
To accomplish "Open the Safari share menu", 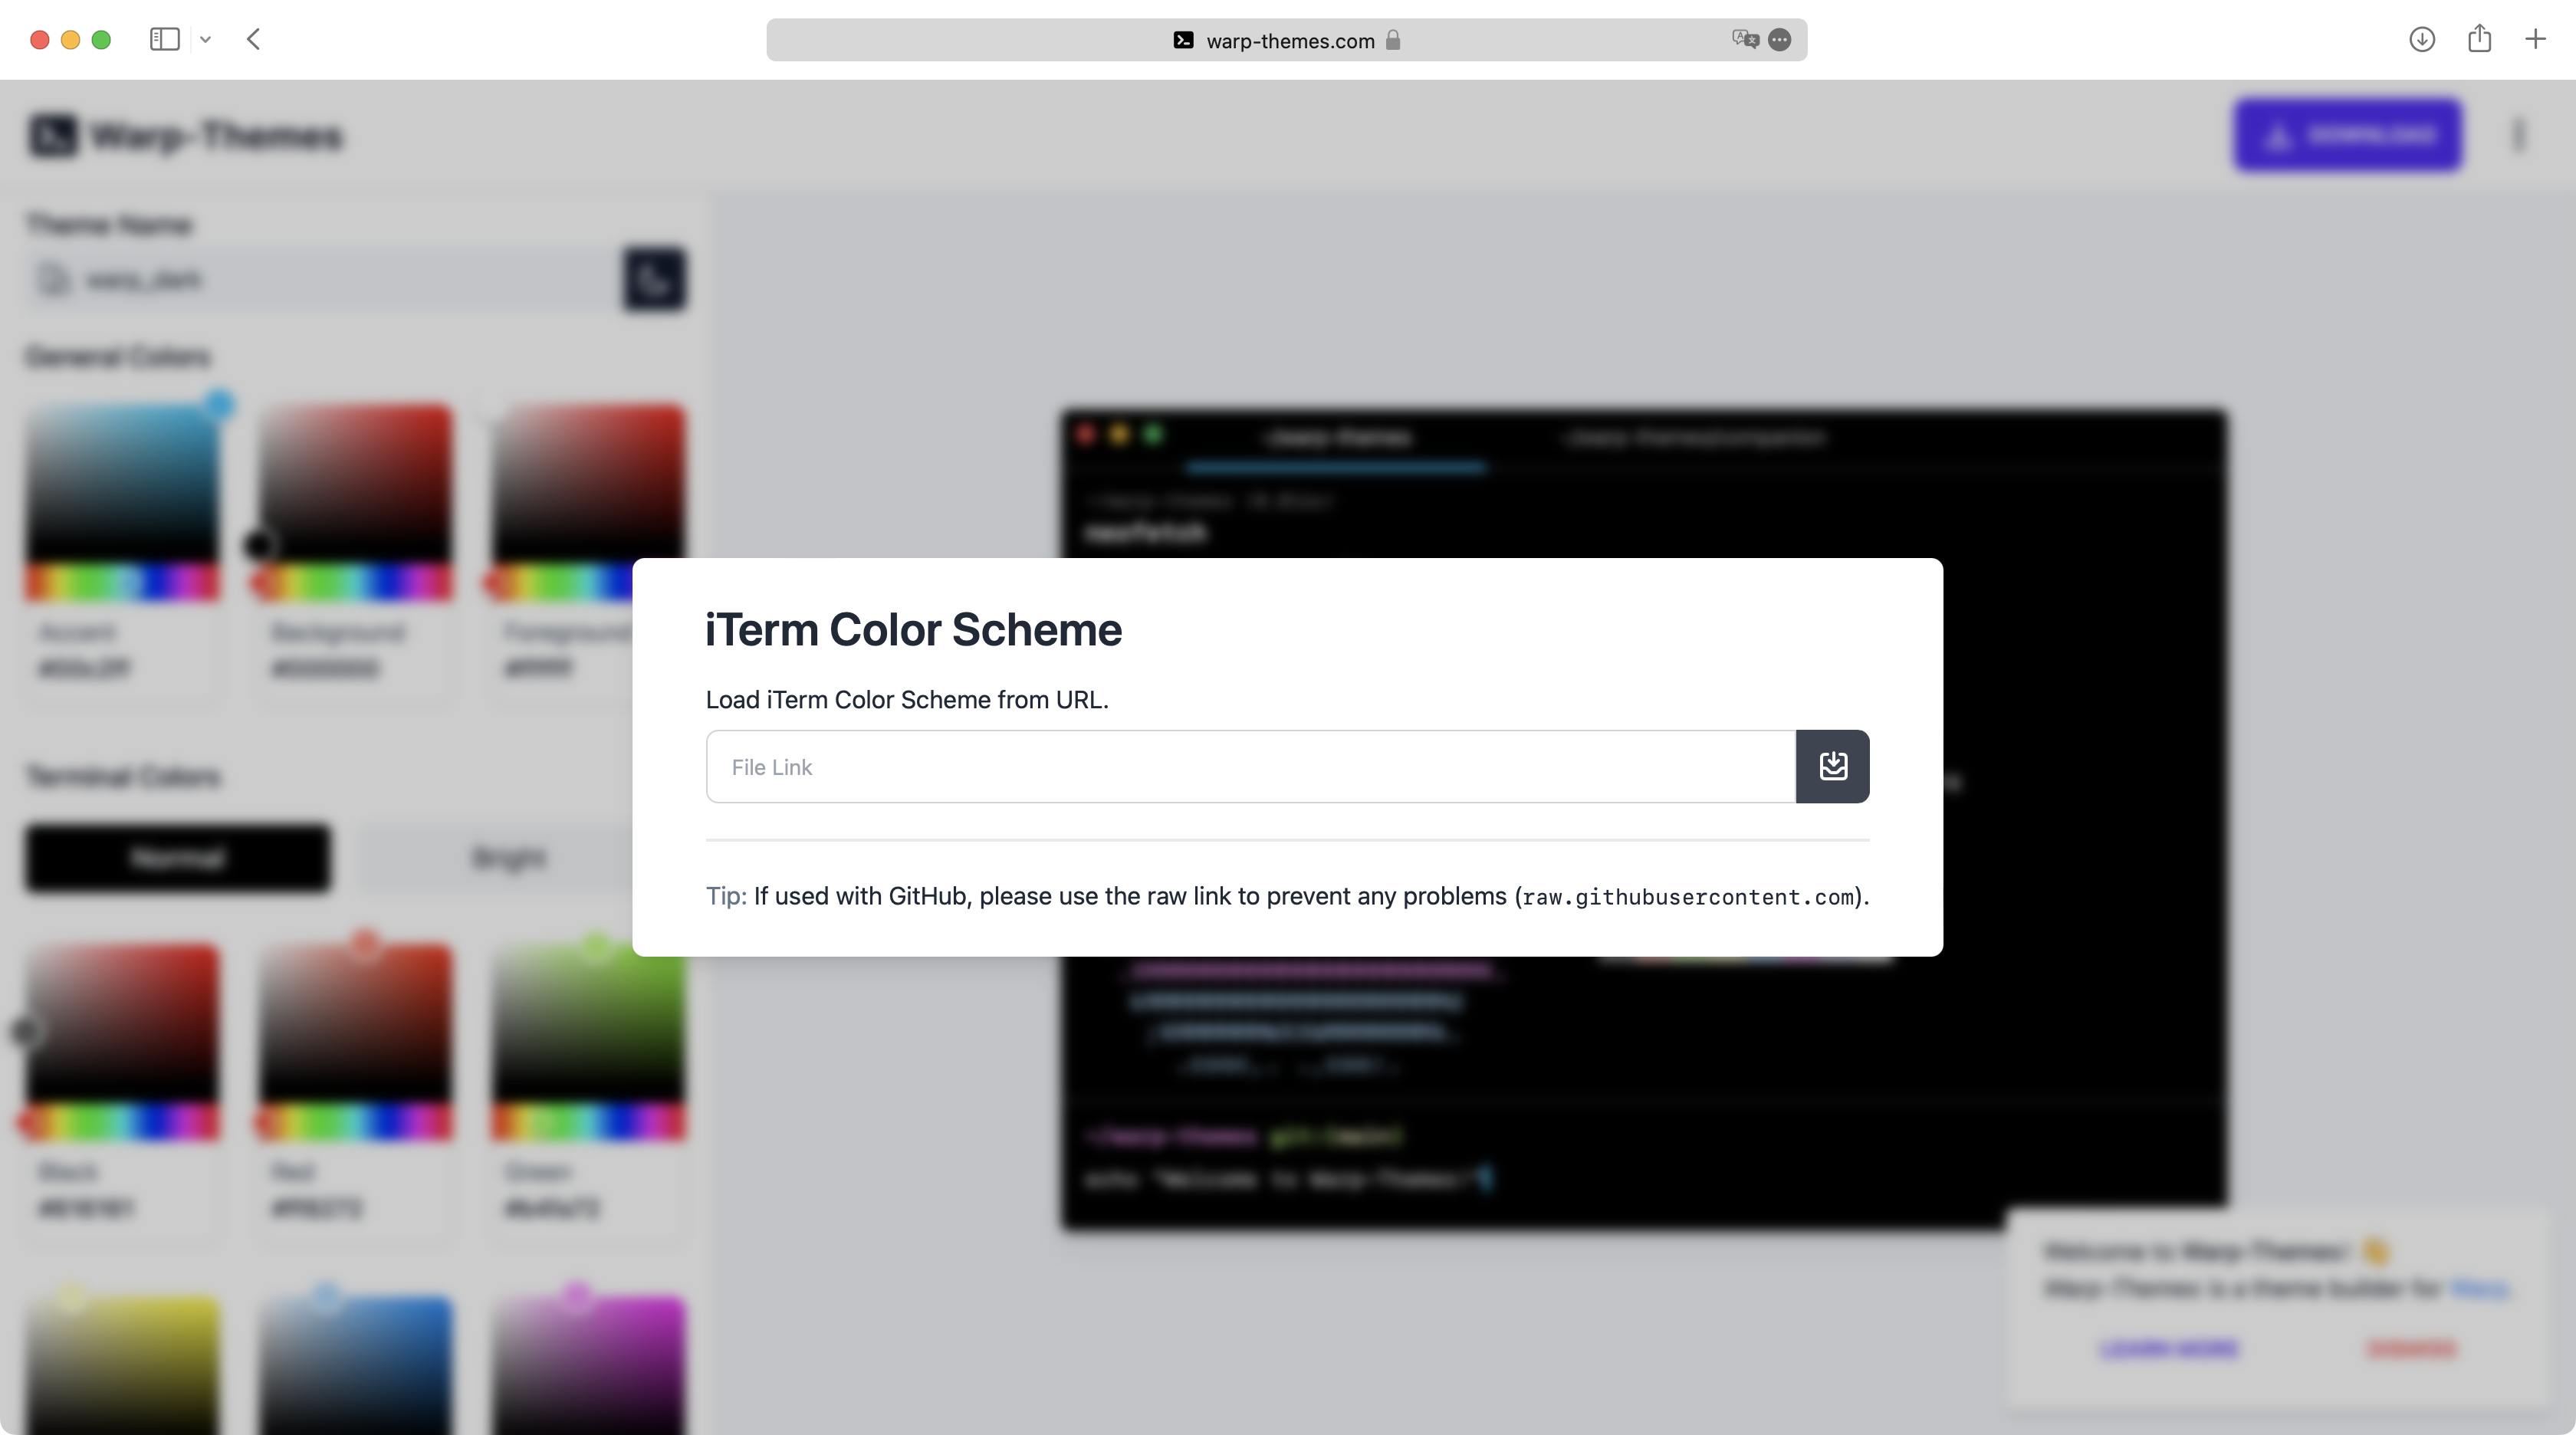I will point(2479,38).
